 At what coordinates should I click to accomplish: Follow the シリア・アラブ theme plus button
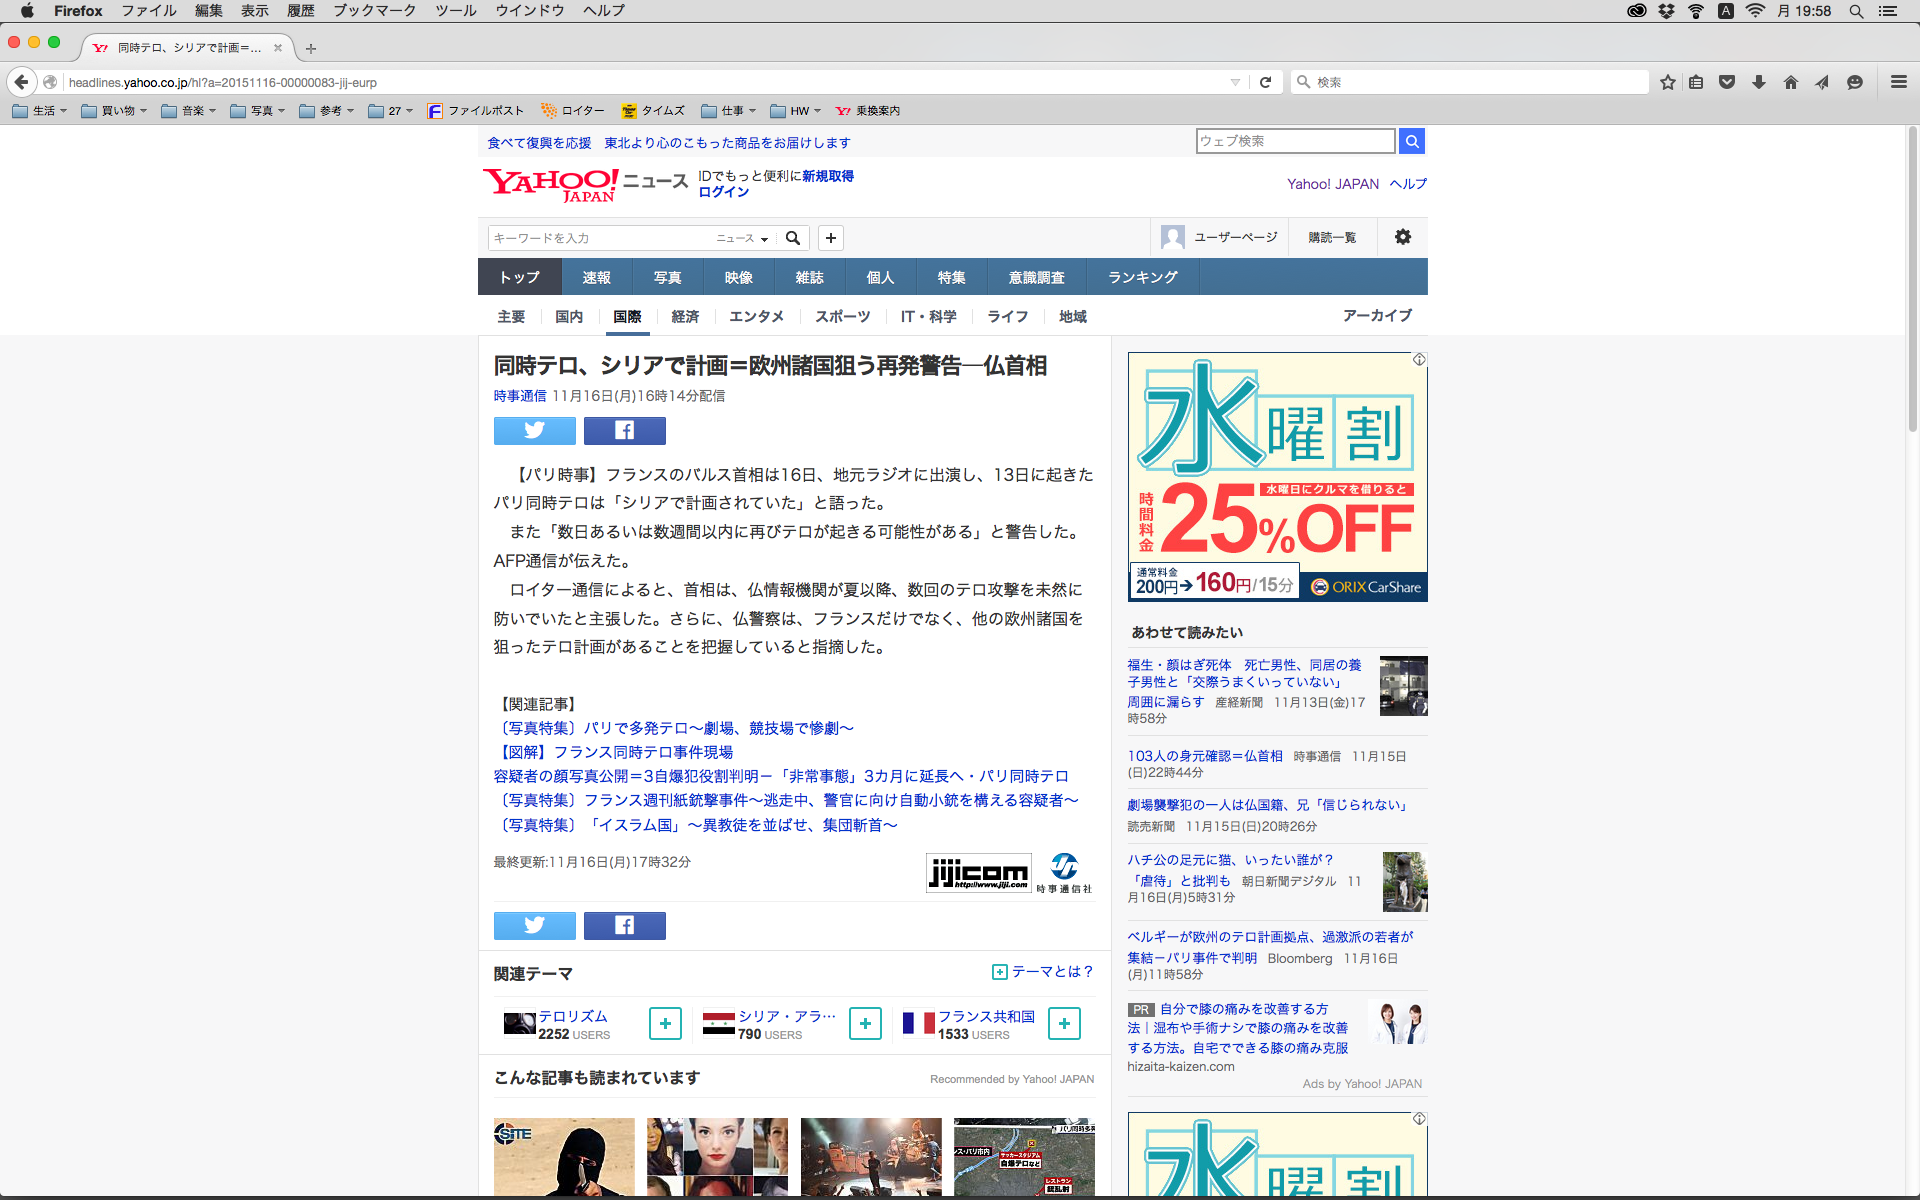pos(865,1023)
